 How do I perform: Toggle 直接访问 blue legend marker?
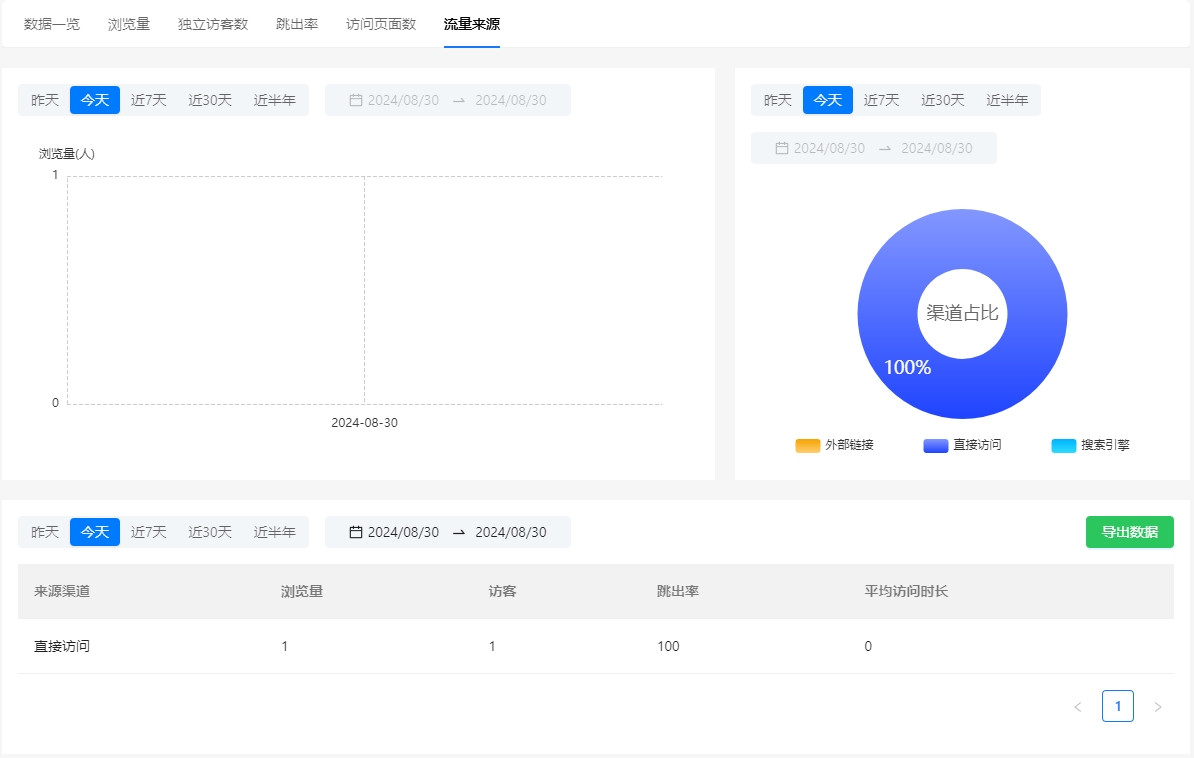coord(935,445)
